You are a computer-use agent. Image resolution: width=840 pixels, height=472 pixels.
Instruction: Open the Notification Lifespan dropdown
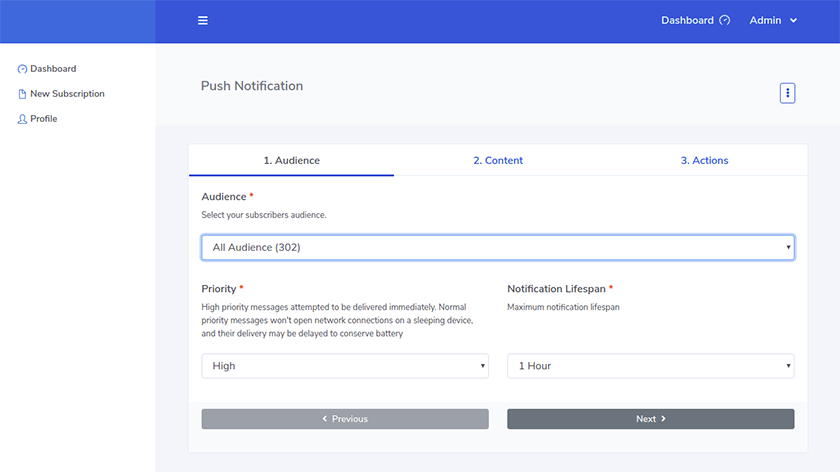(650, 366)
